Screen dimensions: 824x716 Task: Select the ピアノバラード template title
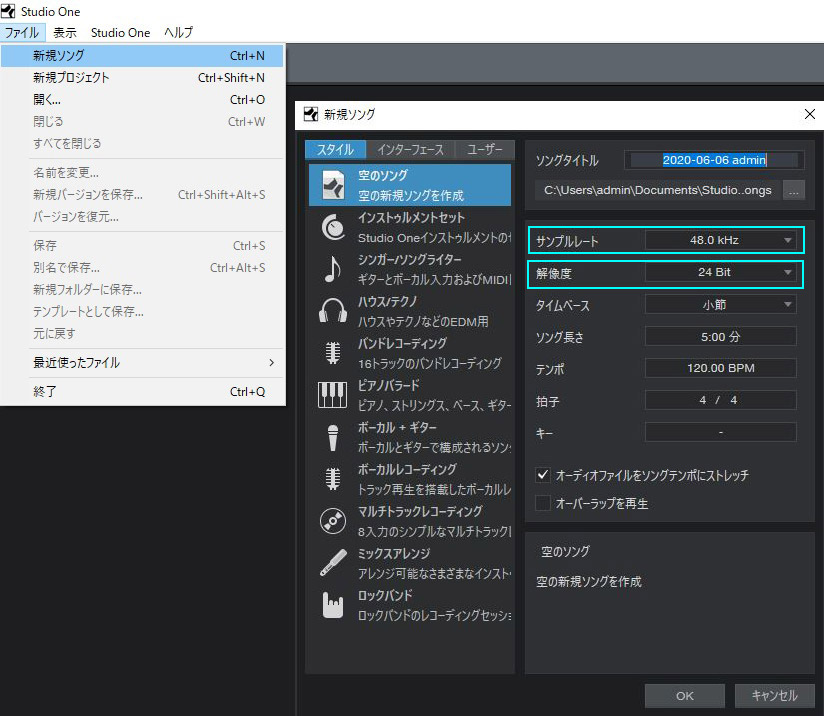[x=389, y=385]
